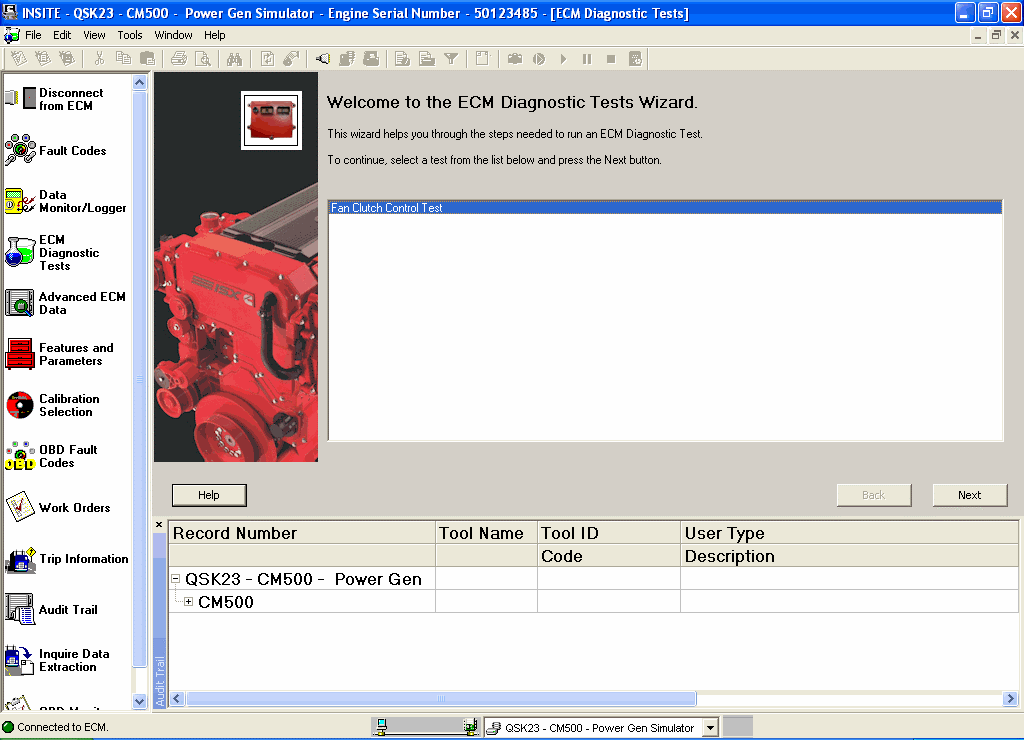Open the Help menu
Image resolution: width=1024 pixels, height=740 pixels.
[214, 35]
